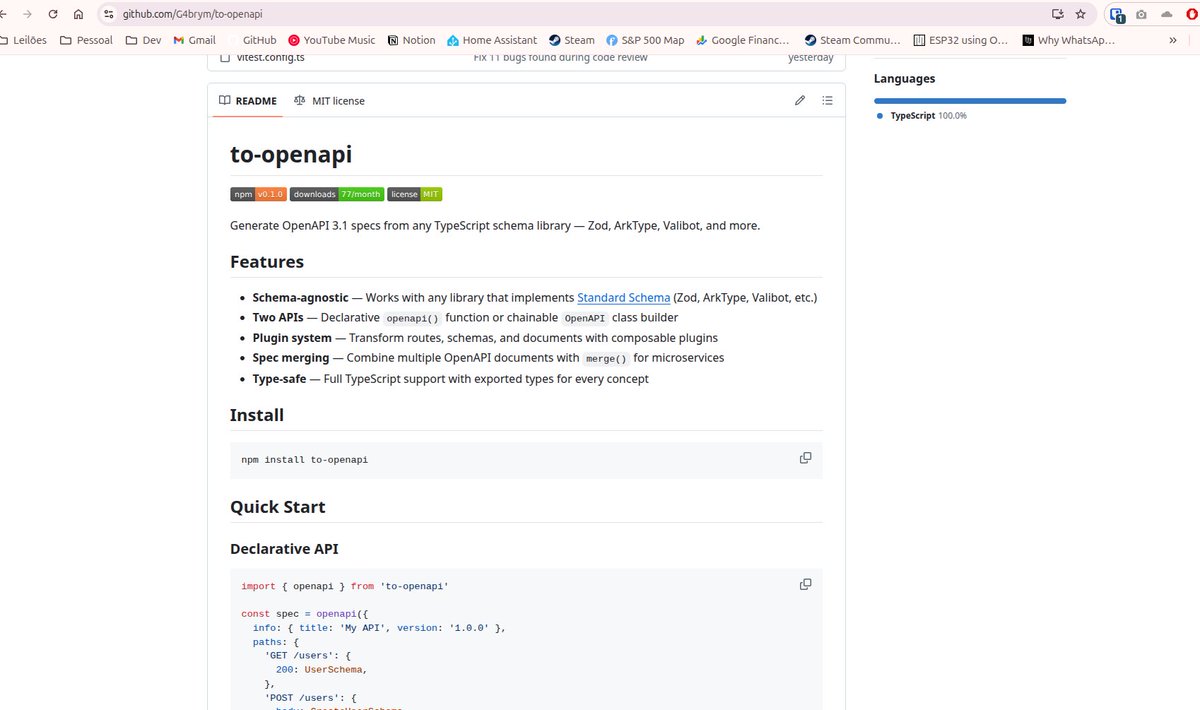The image size is (1200, 710).
Task: Open the Google Finance bookmark
Action: pyautogui.click(x=743, y=40)
